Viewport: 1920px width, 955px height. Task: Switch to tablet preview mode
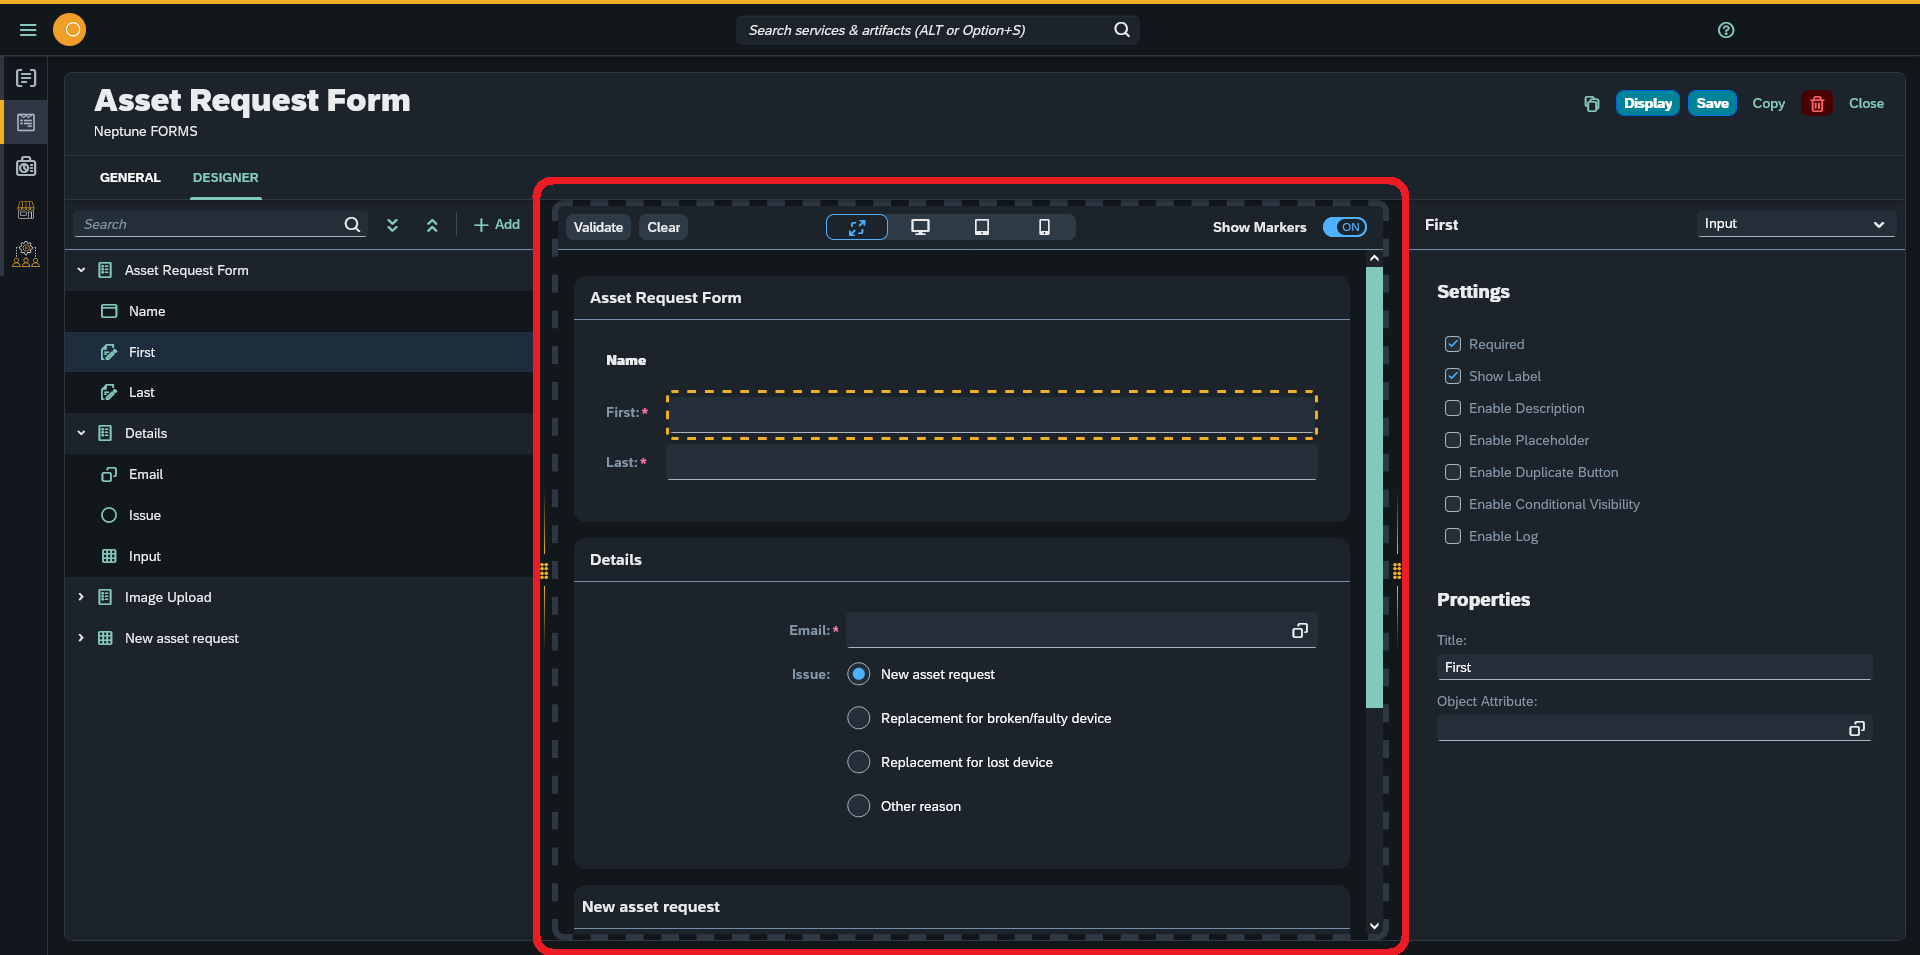pyautogui.click(x=981, y=227)
